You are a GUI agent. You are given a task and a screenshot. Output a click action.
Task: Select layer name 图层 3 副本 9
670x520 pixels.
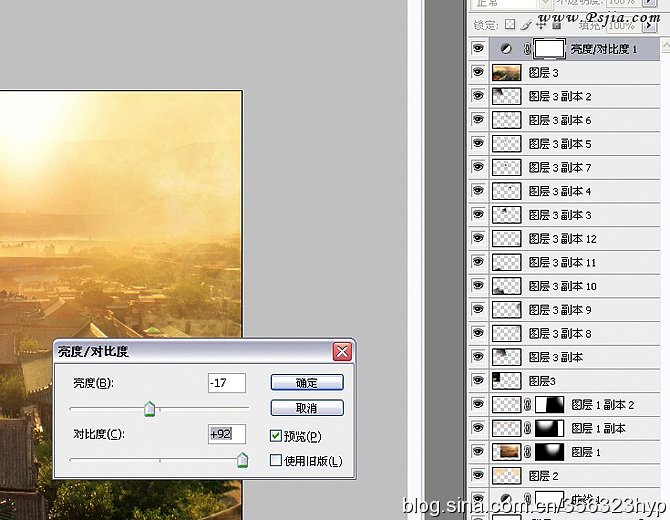tap(560, 310)
